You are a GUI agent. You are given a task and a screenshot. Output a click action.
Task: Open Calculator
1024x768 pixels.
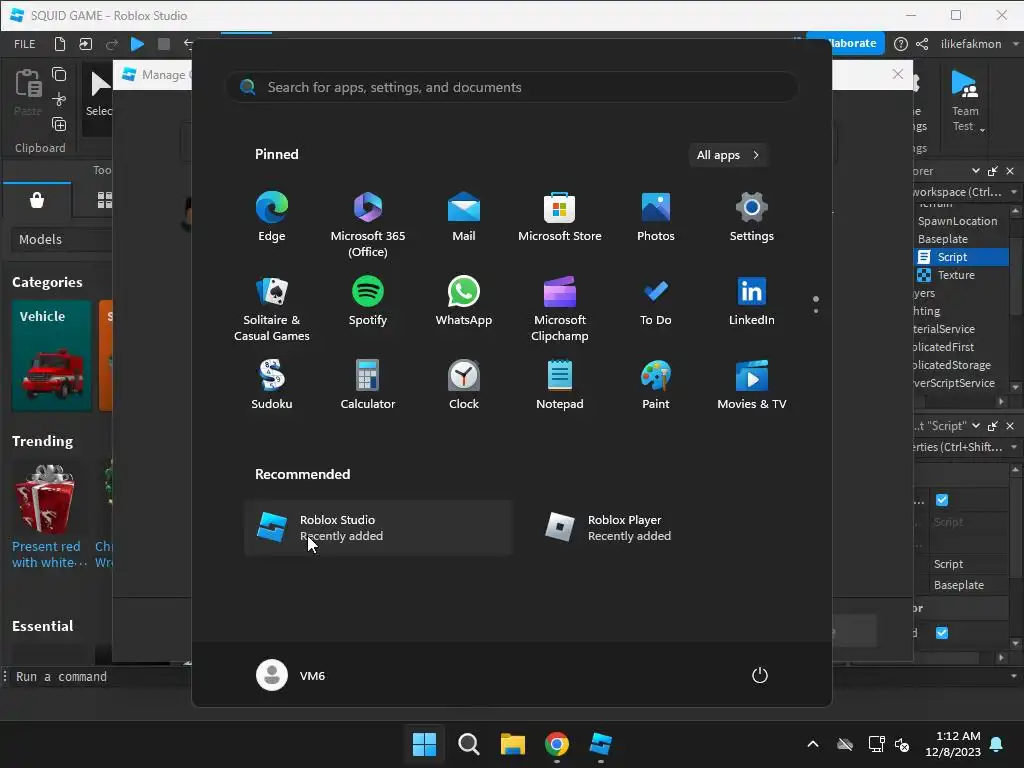click(368, 385)
